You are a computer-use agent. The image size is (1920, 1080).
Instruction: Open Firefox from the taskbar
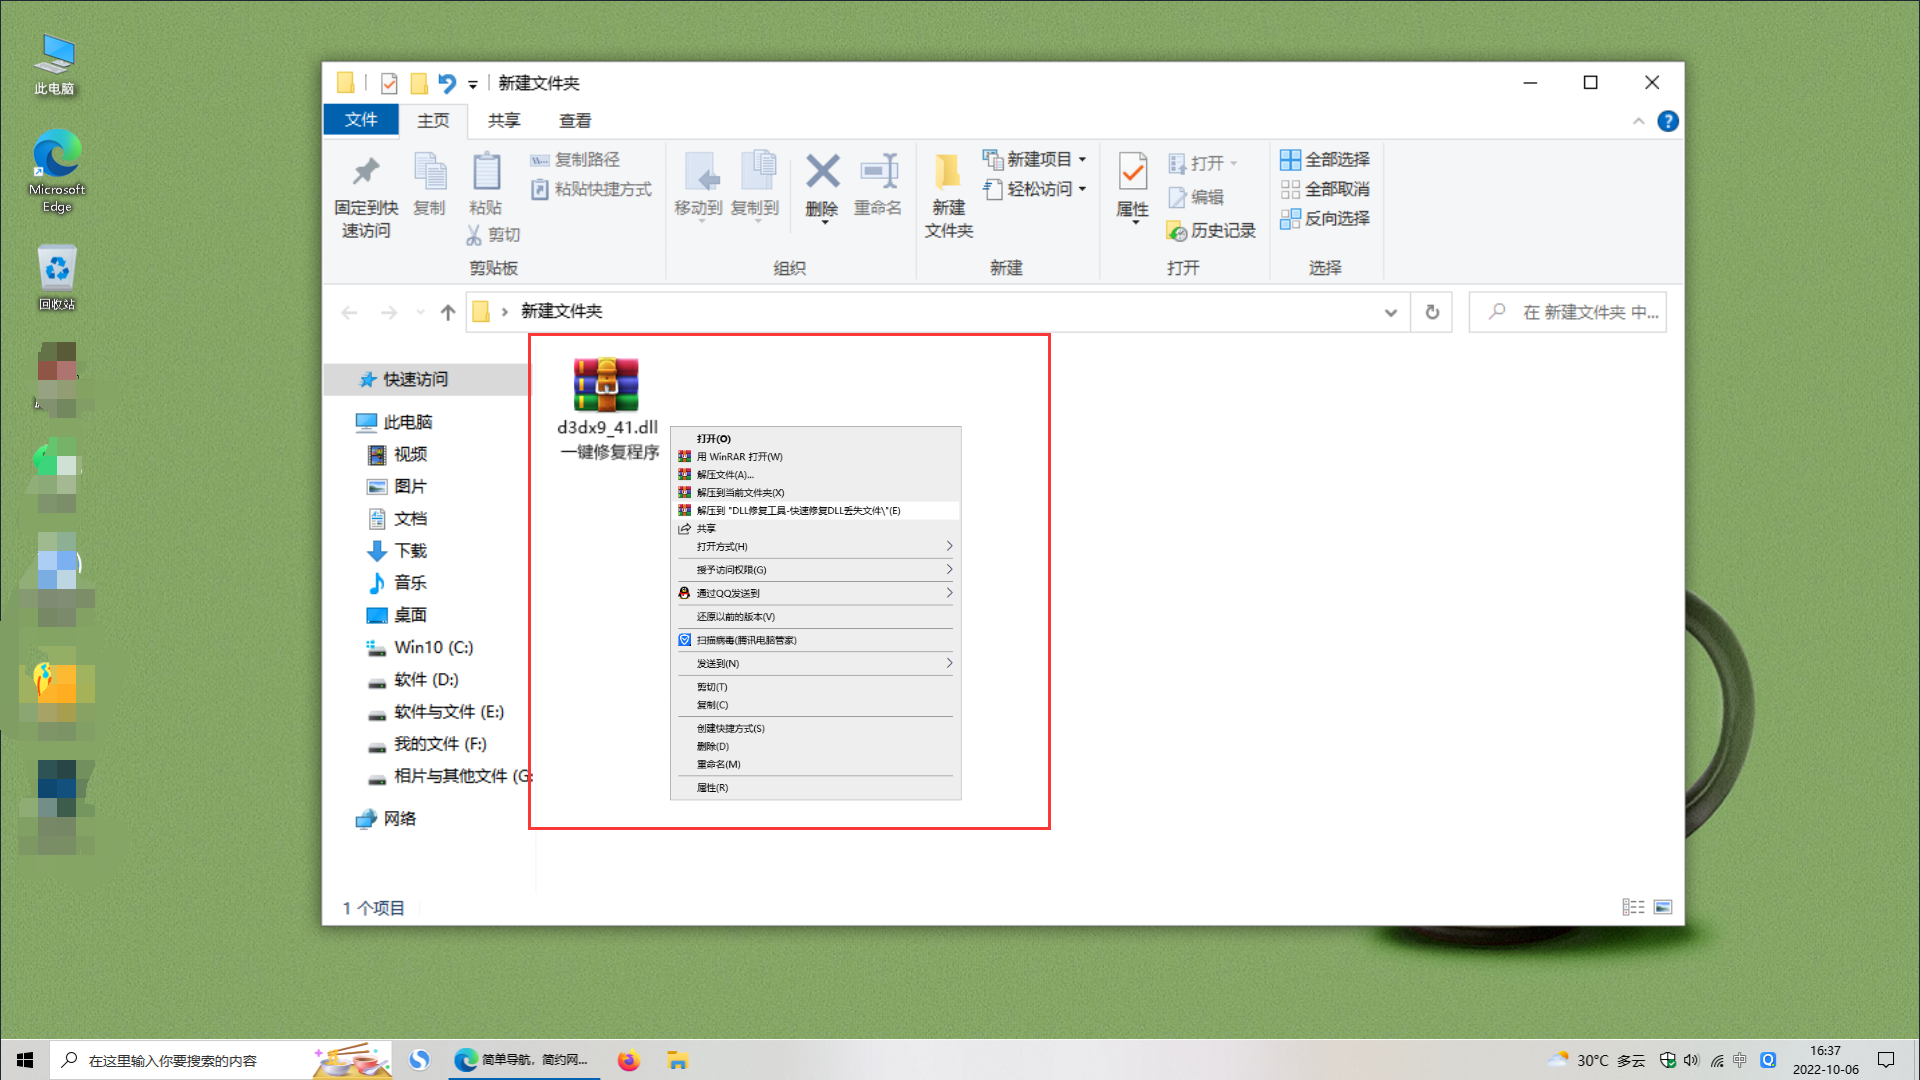coord(628,1060)
